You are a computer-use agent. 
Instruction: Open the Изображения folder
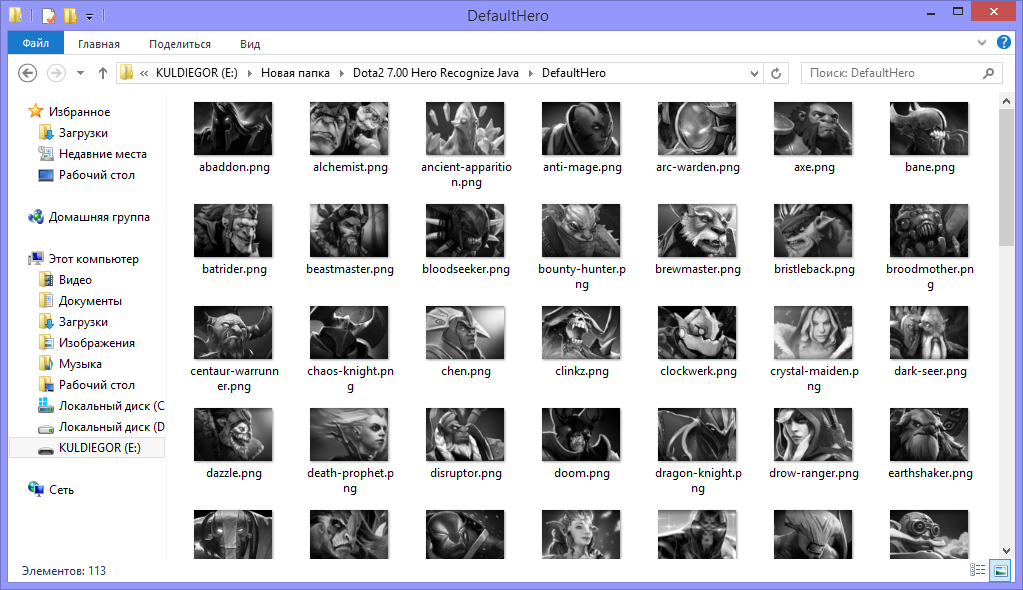tap(97, 343)
